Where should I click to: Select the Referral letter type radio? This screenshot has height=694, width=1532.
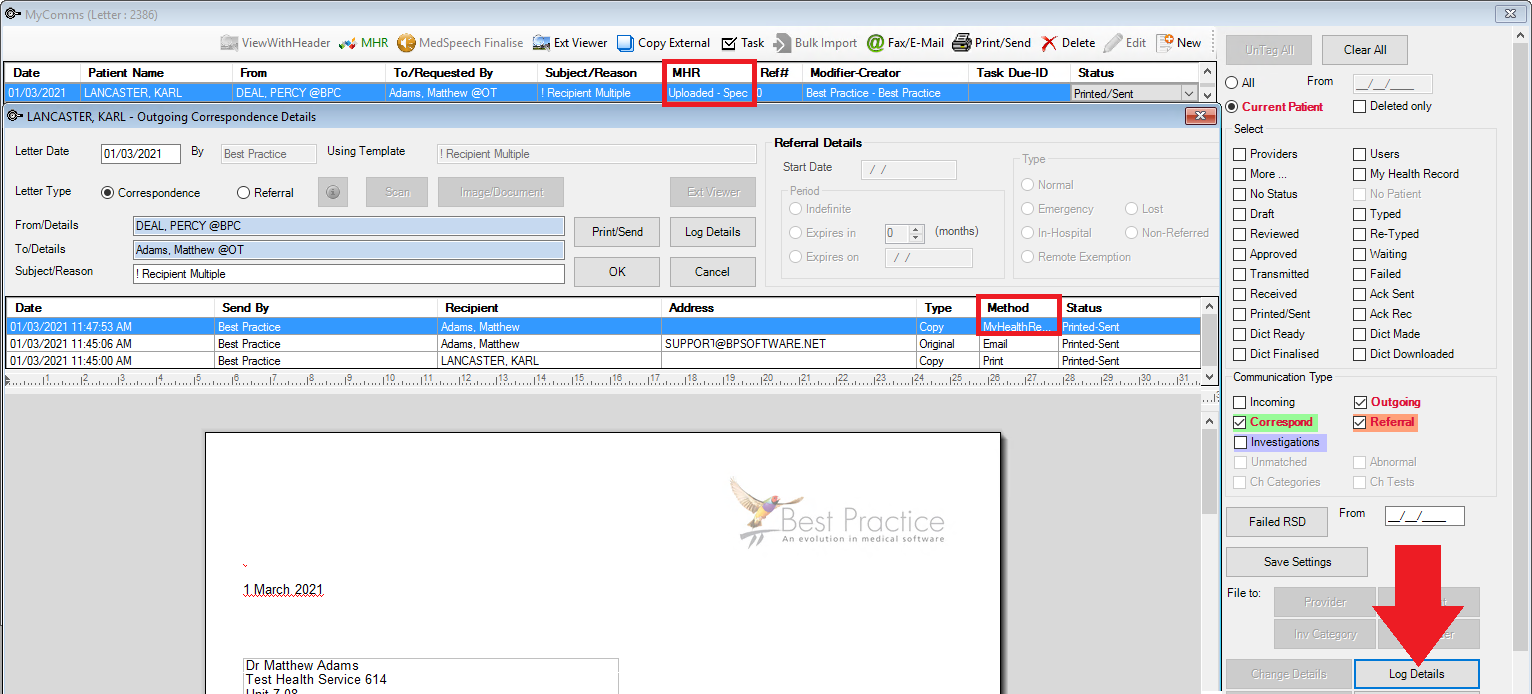[x=243, y=193]
